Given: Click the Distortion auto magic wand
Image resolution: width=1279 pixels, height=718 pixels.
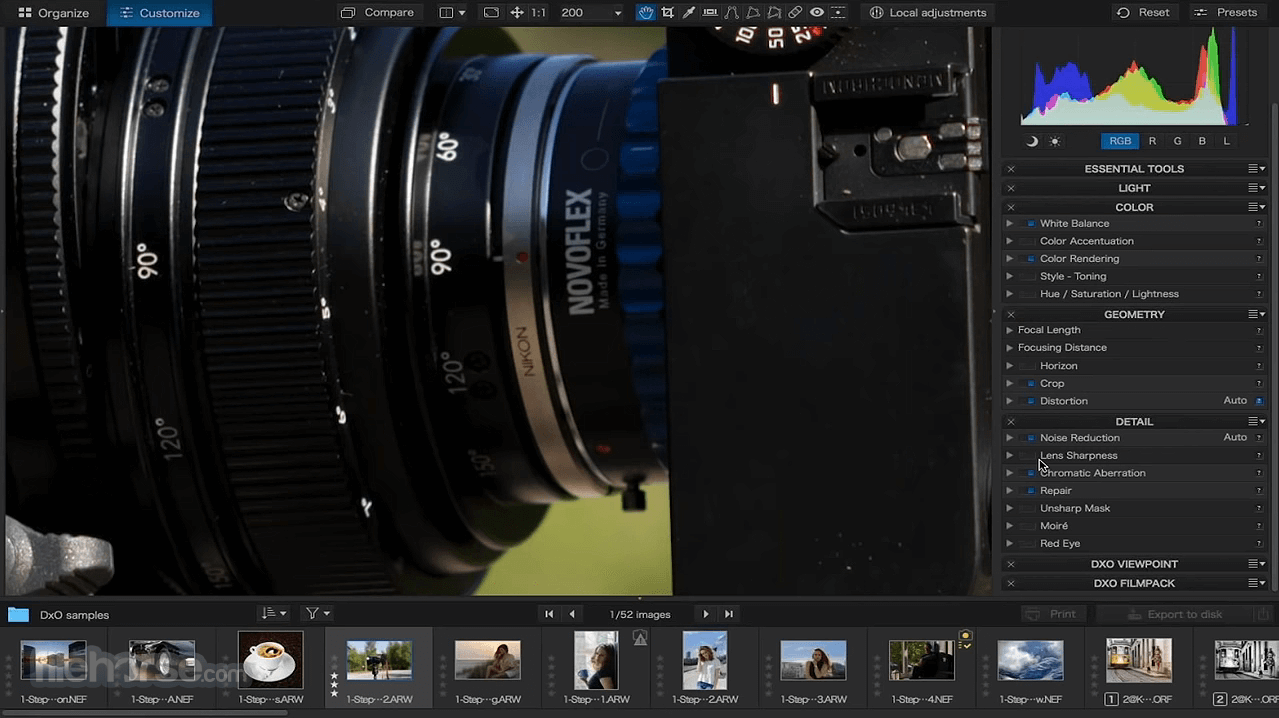Looking at the screenshot, I should [x=1259, y=401].
